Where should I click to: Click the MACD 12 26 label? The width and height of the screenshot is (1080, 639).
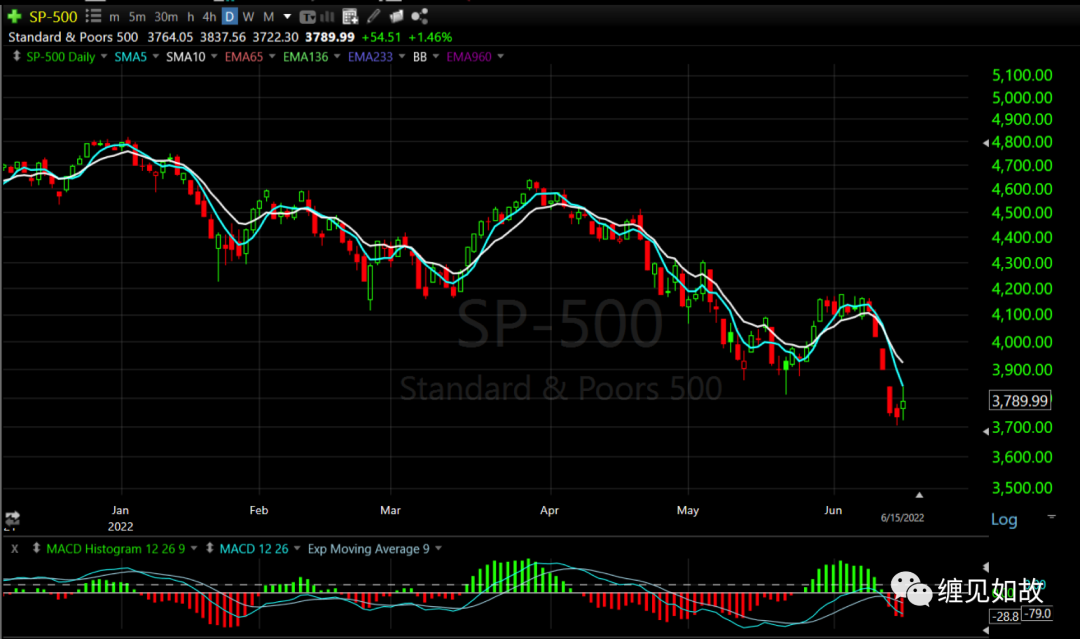coord(253,549)
